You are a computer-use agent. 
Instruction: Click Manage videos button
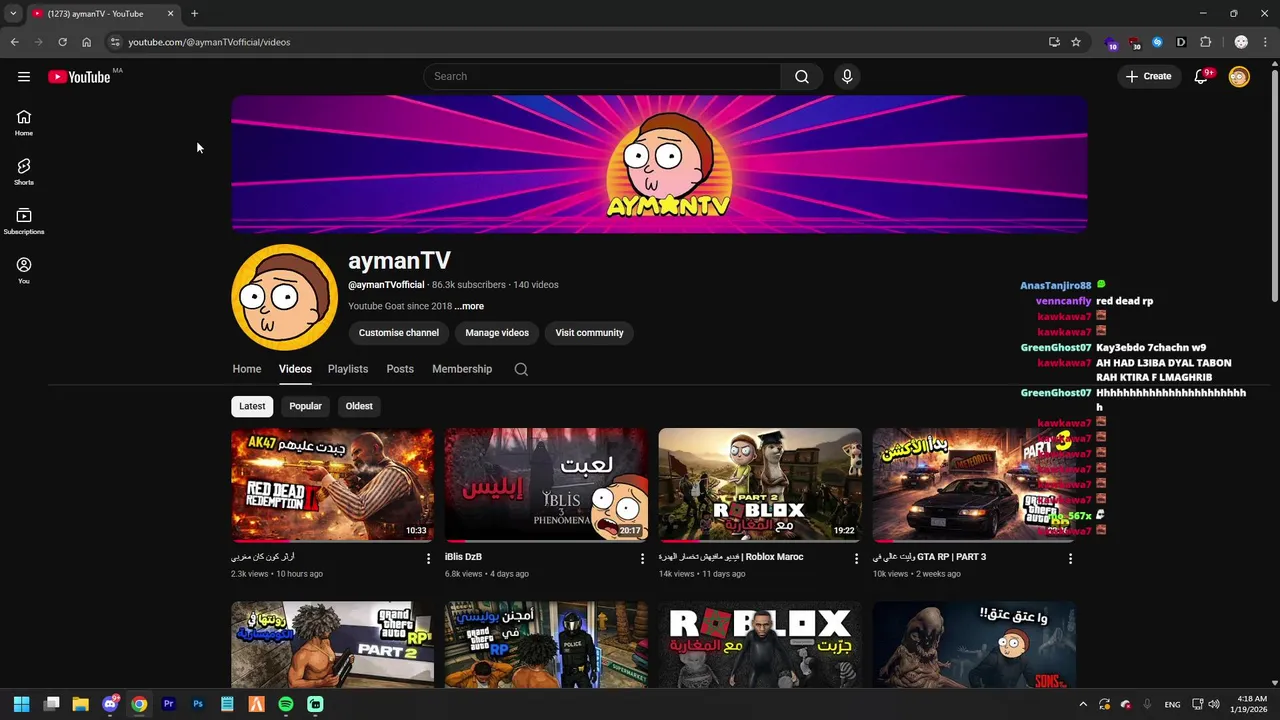pyautogui.click(x=497, y=333)
